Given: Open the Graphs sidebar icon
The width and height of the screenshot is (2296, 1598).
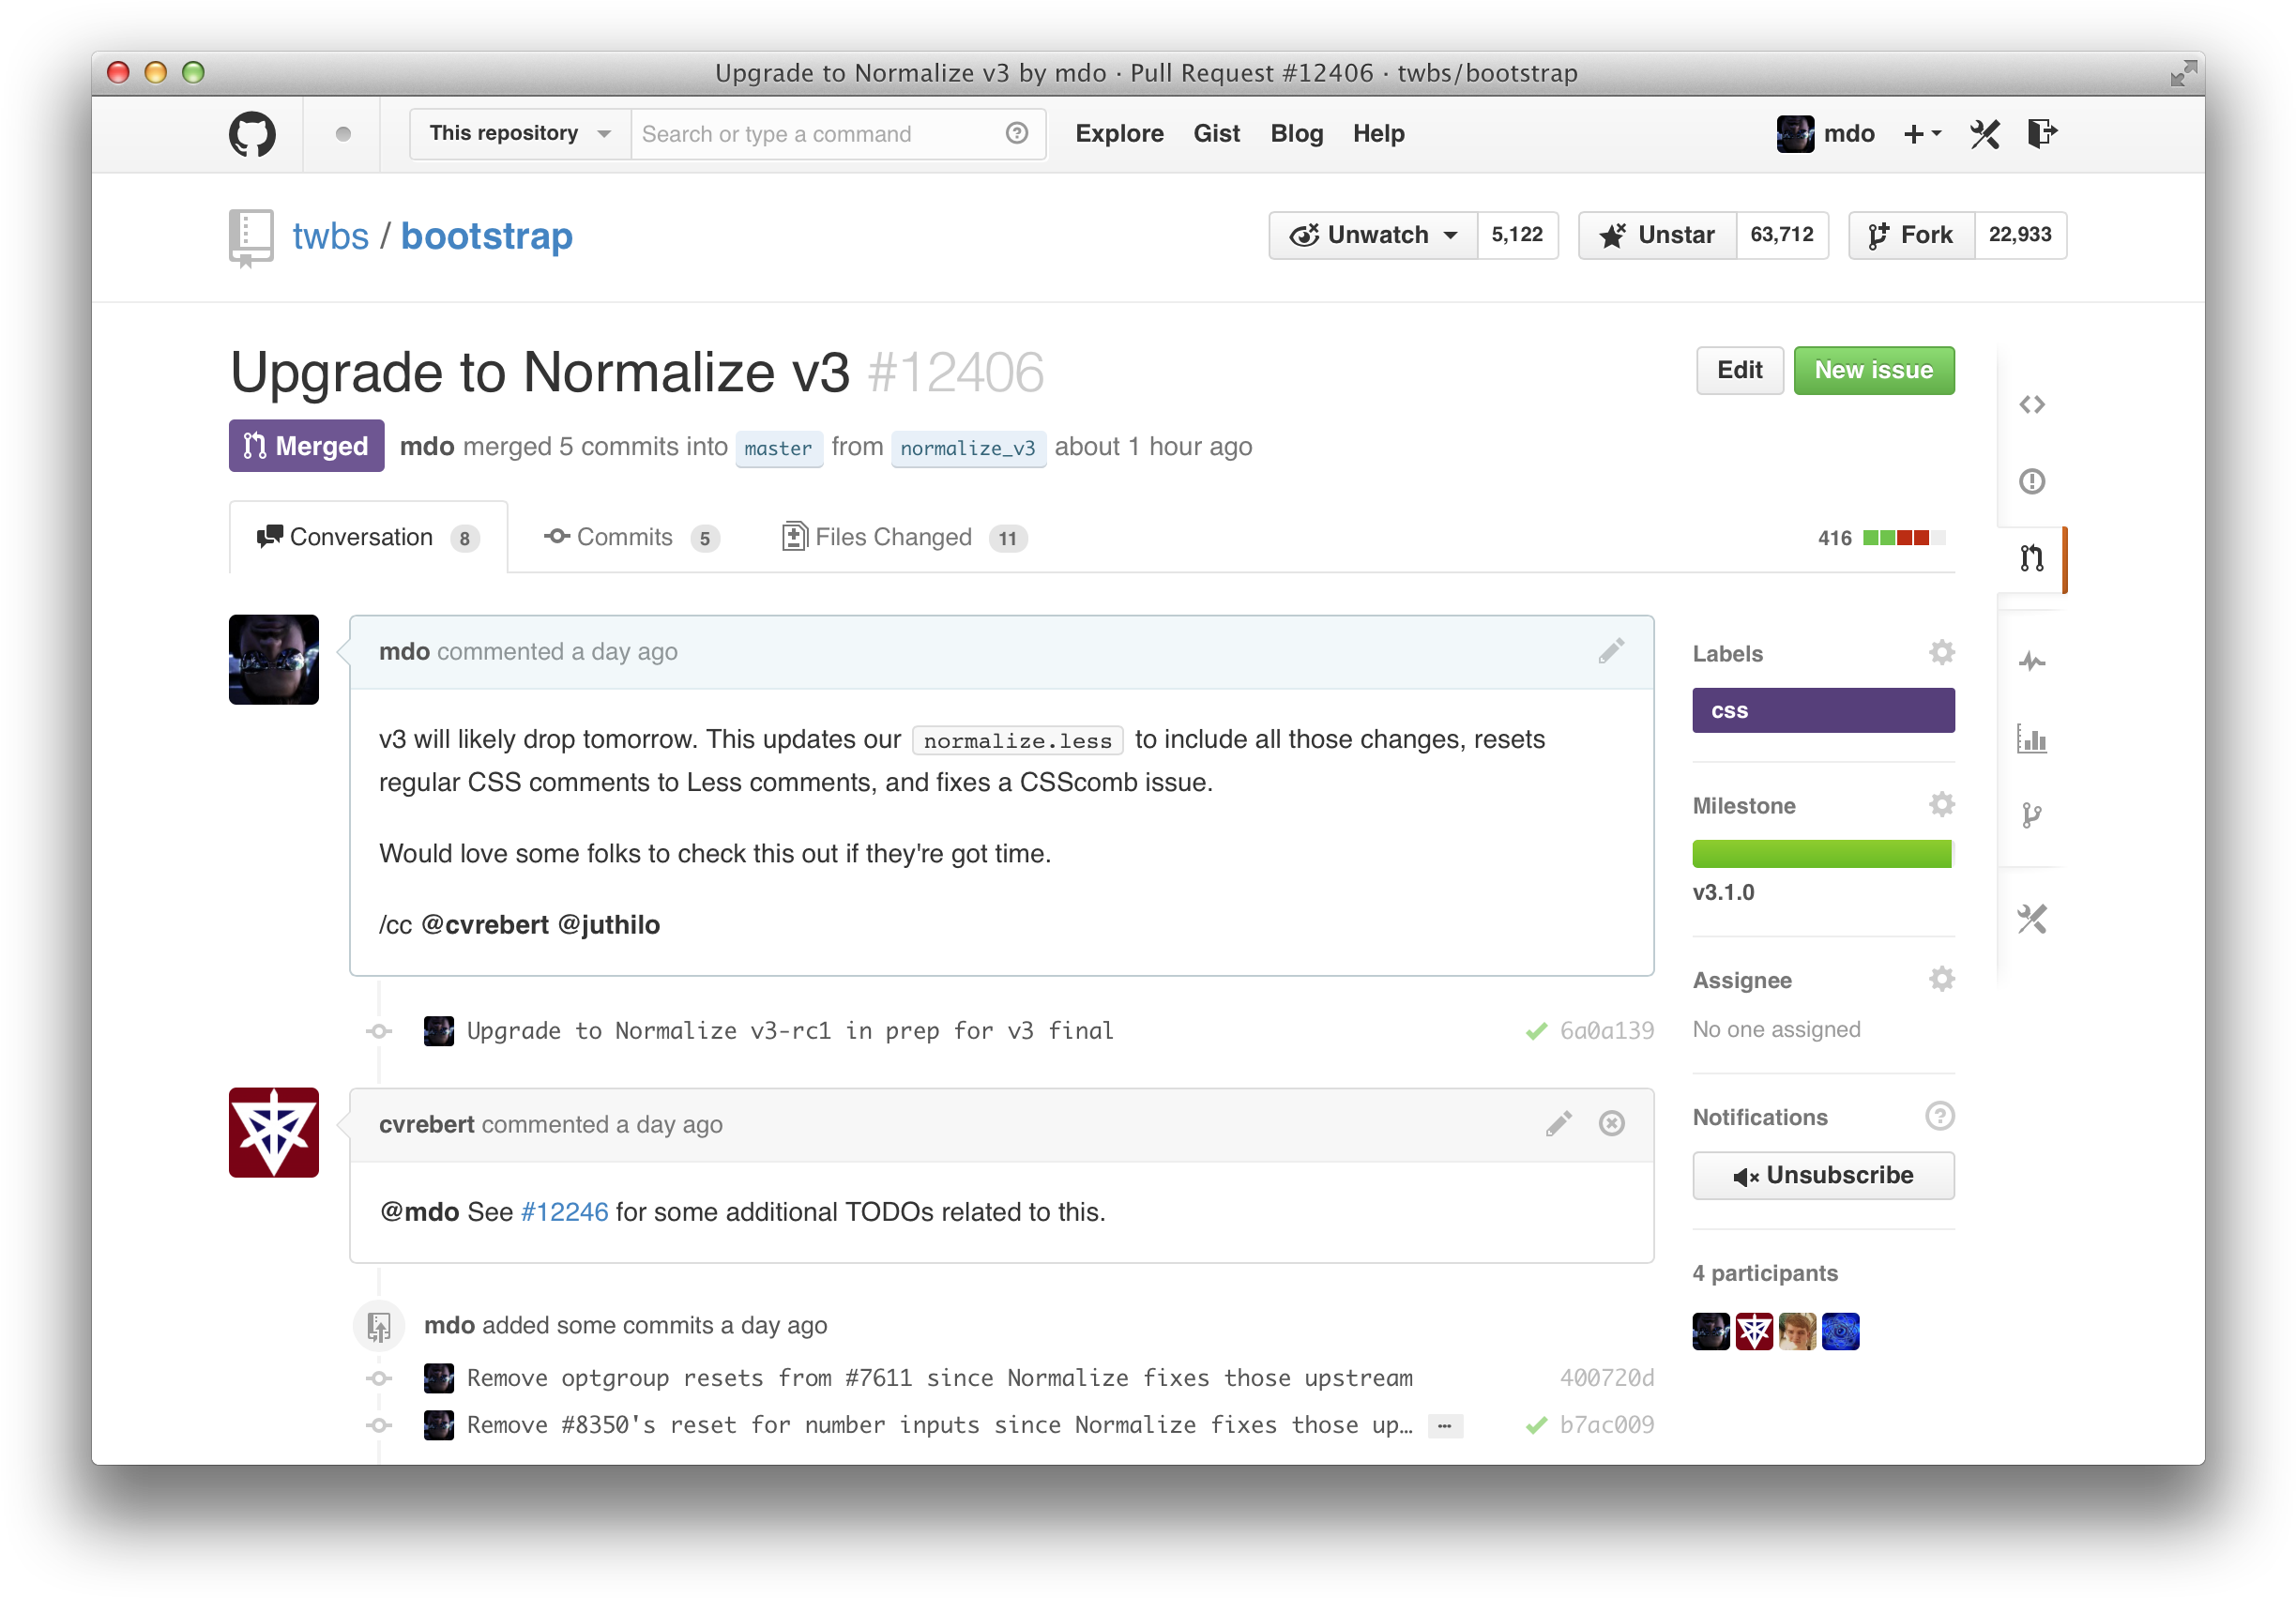Looking at the screenshot, I should coord(2031,739).
